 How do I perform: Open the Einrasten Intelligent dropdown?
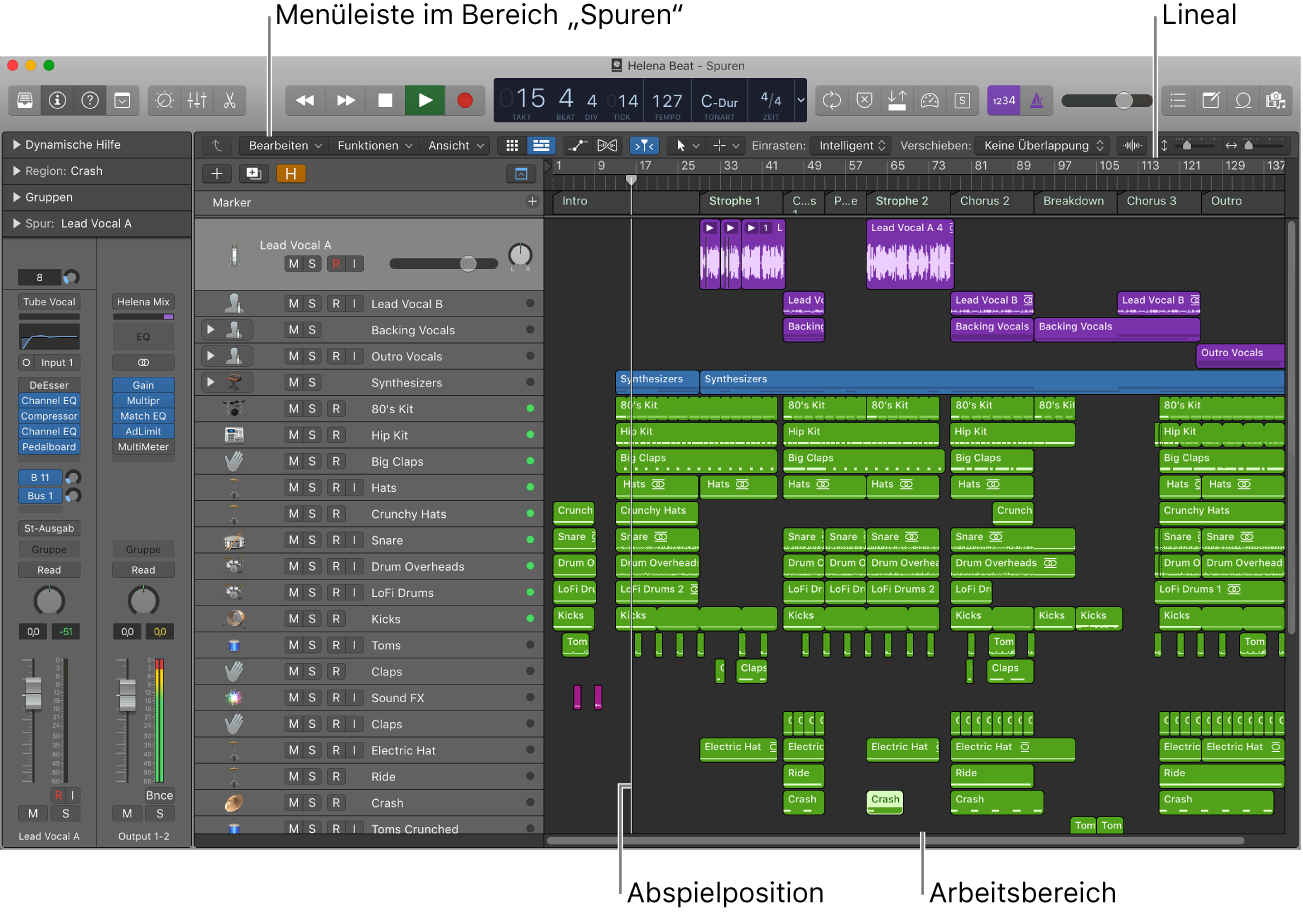[x=853, y=146]
